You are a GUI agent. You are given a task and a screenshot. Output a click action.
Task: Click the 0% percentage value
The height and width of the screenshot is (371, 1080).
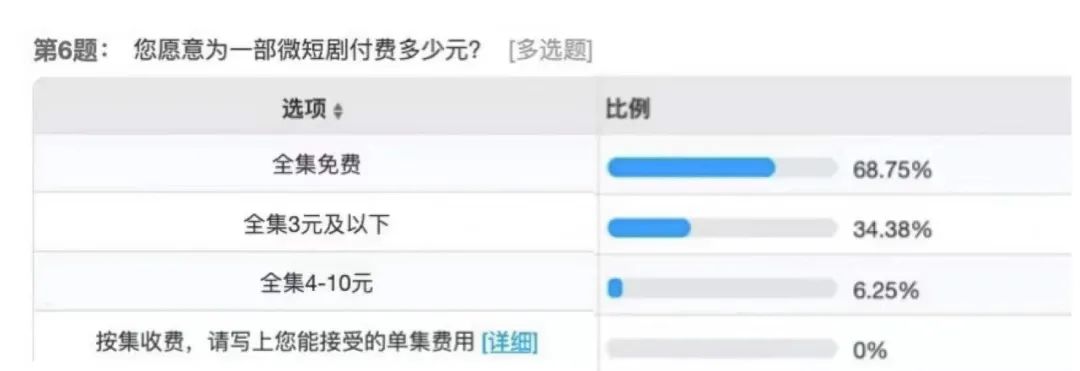click(x=870, y=350)
